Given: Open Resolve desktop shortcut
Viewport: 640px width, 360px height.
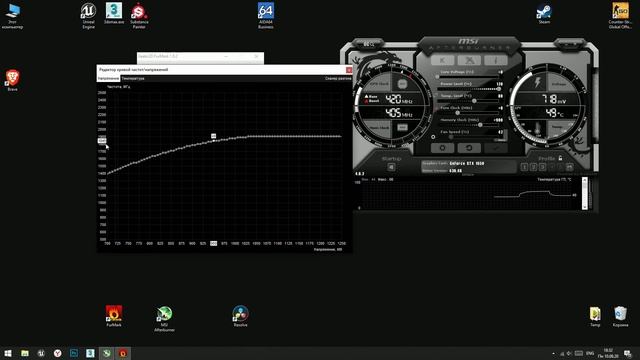Looking at the screenshot, I should tap(240, 316).
